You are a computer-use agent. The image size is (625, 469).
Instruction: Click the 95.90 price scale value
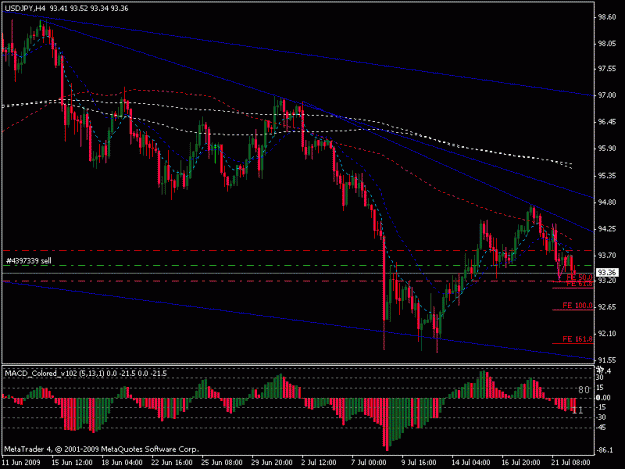(606, 148)
